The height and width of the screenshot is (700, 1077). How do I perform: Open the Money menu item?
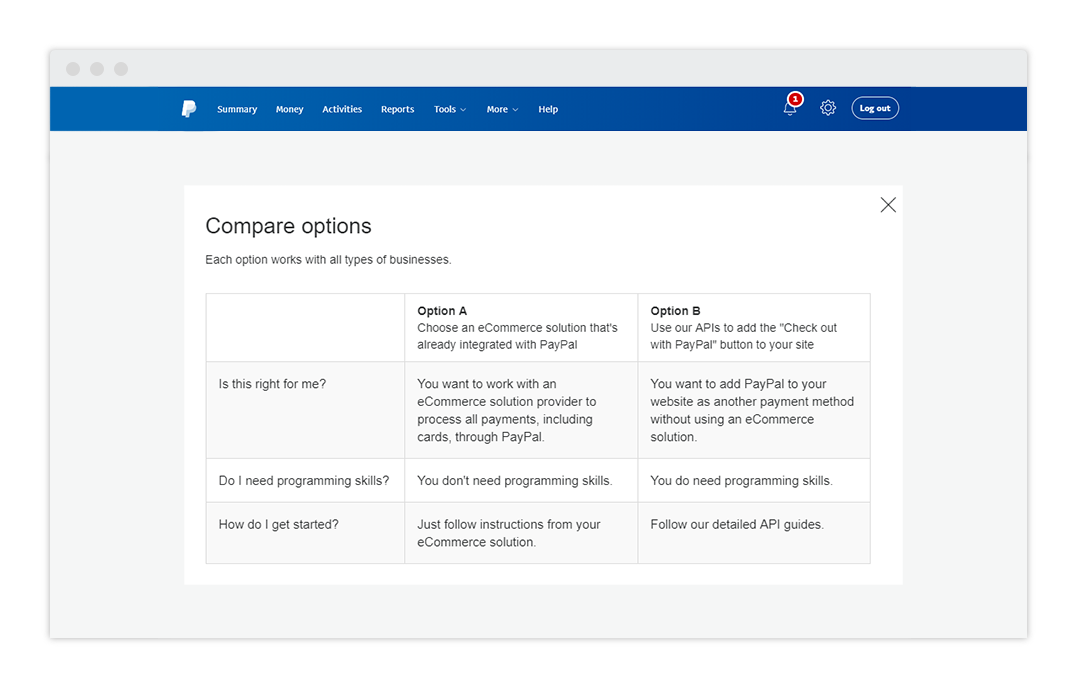click(x=289, y=109)
